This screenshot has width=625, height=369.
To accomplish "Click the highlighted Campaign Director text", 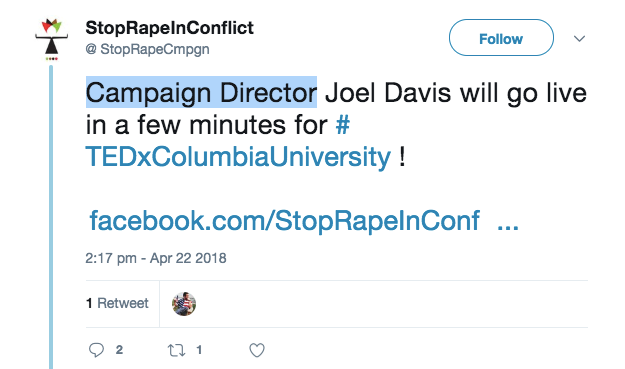I will click(x=201, y=92).
